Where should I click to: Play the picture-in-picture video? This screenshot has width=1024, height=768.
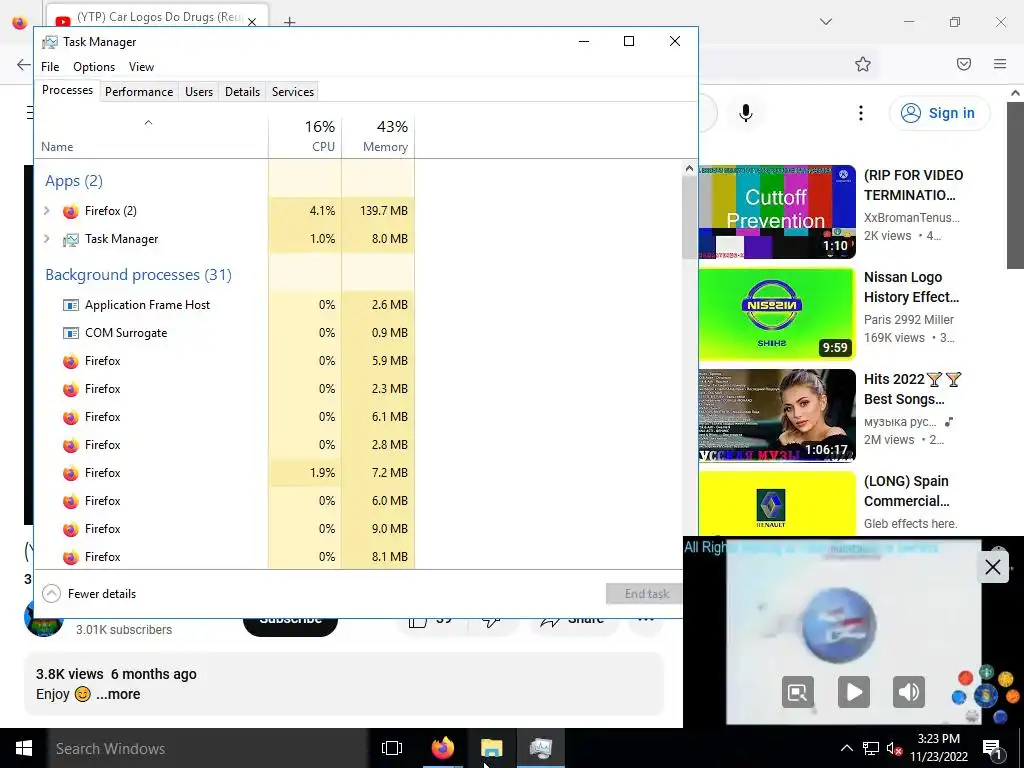854,692
